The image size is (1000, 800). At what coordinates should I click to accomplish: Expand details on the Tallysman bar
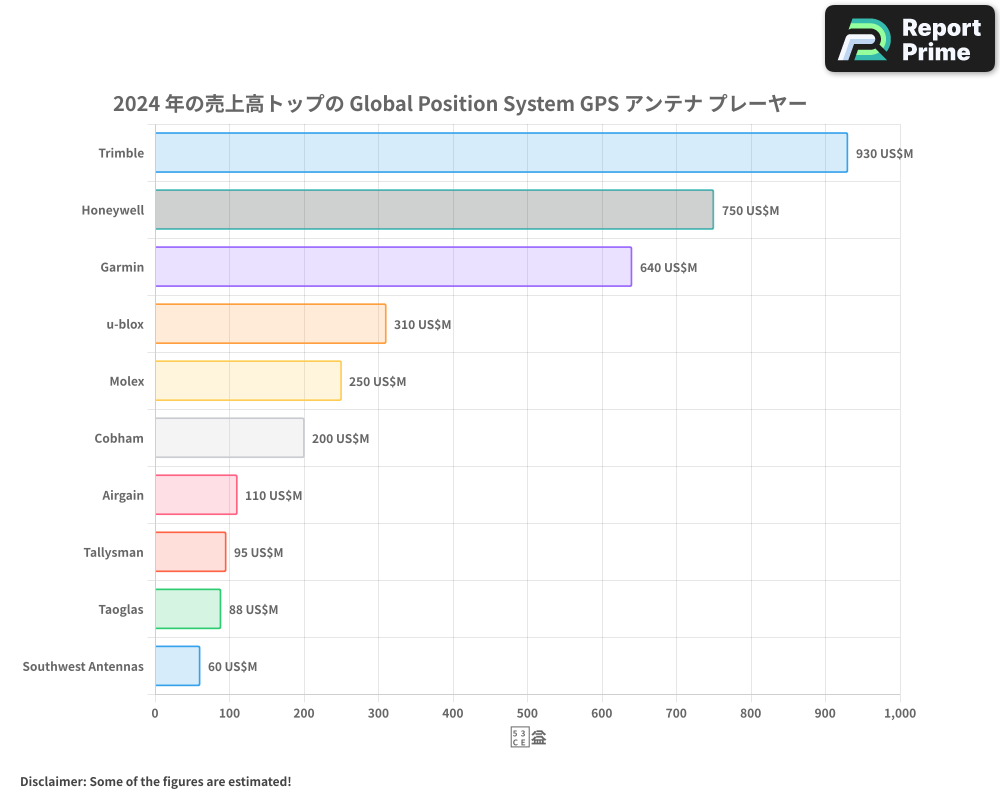pos(190,552)
